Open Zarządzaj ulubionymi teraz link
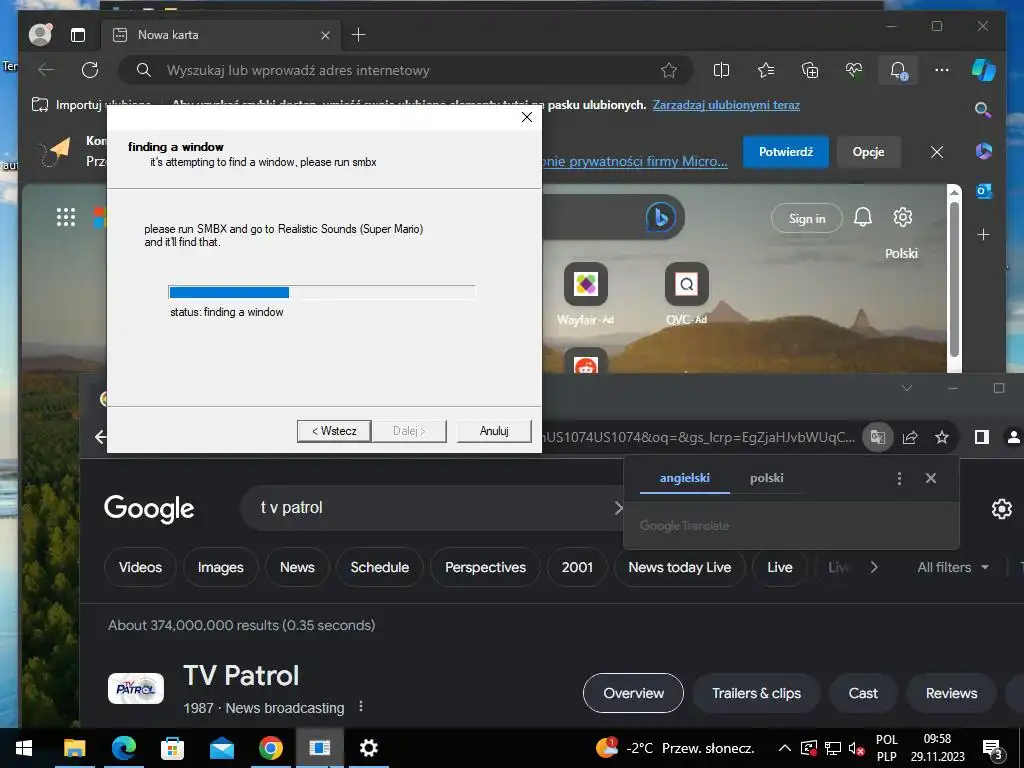Viewport: 1024px width, 768px height. pos(726,104)
